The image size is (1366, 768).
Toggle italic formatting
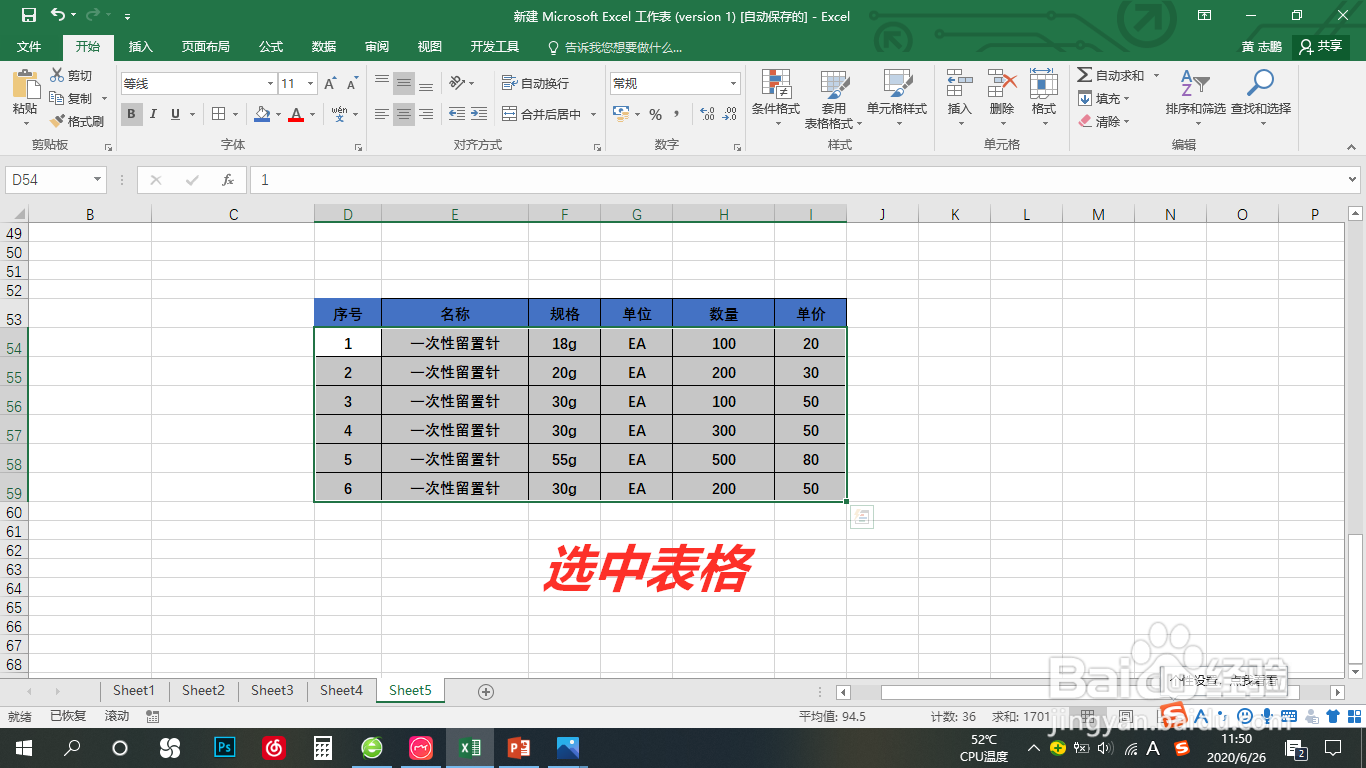tap(151, 114)
